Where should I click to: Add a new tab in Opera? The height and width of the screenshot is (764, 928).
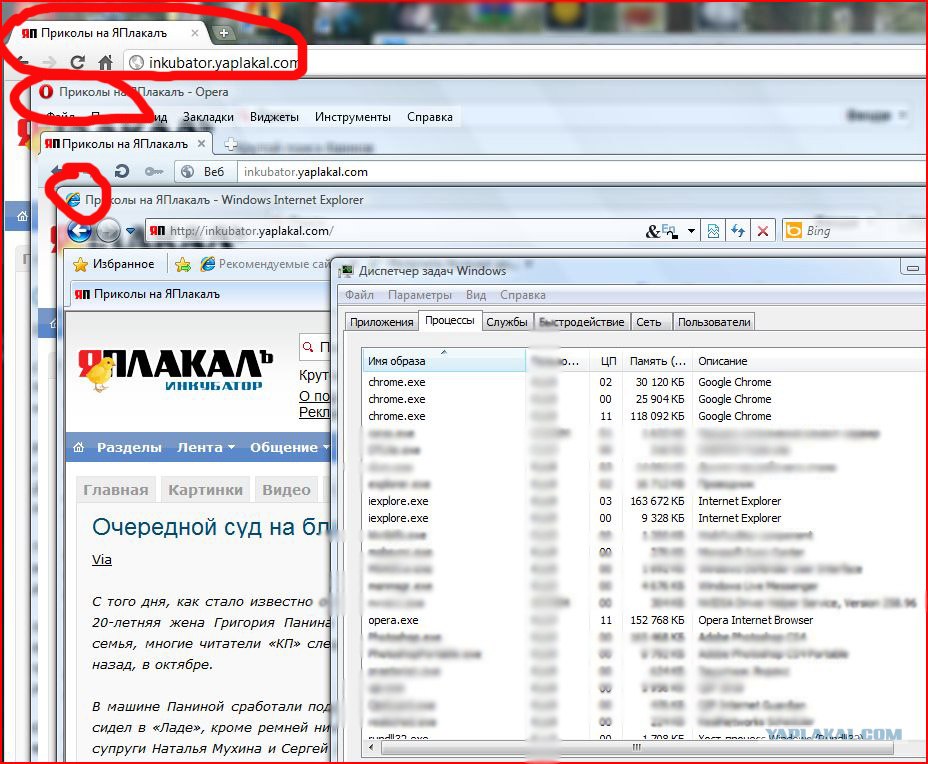[x=231, y=144]
